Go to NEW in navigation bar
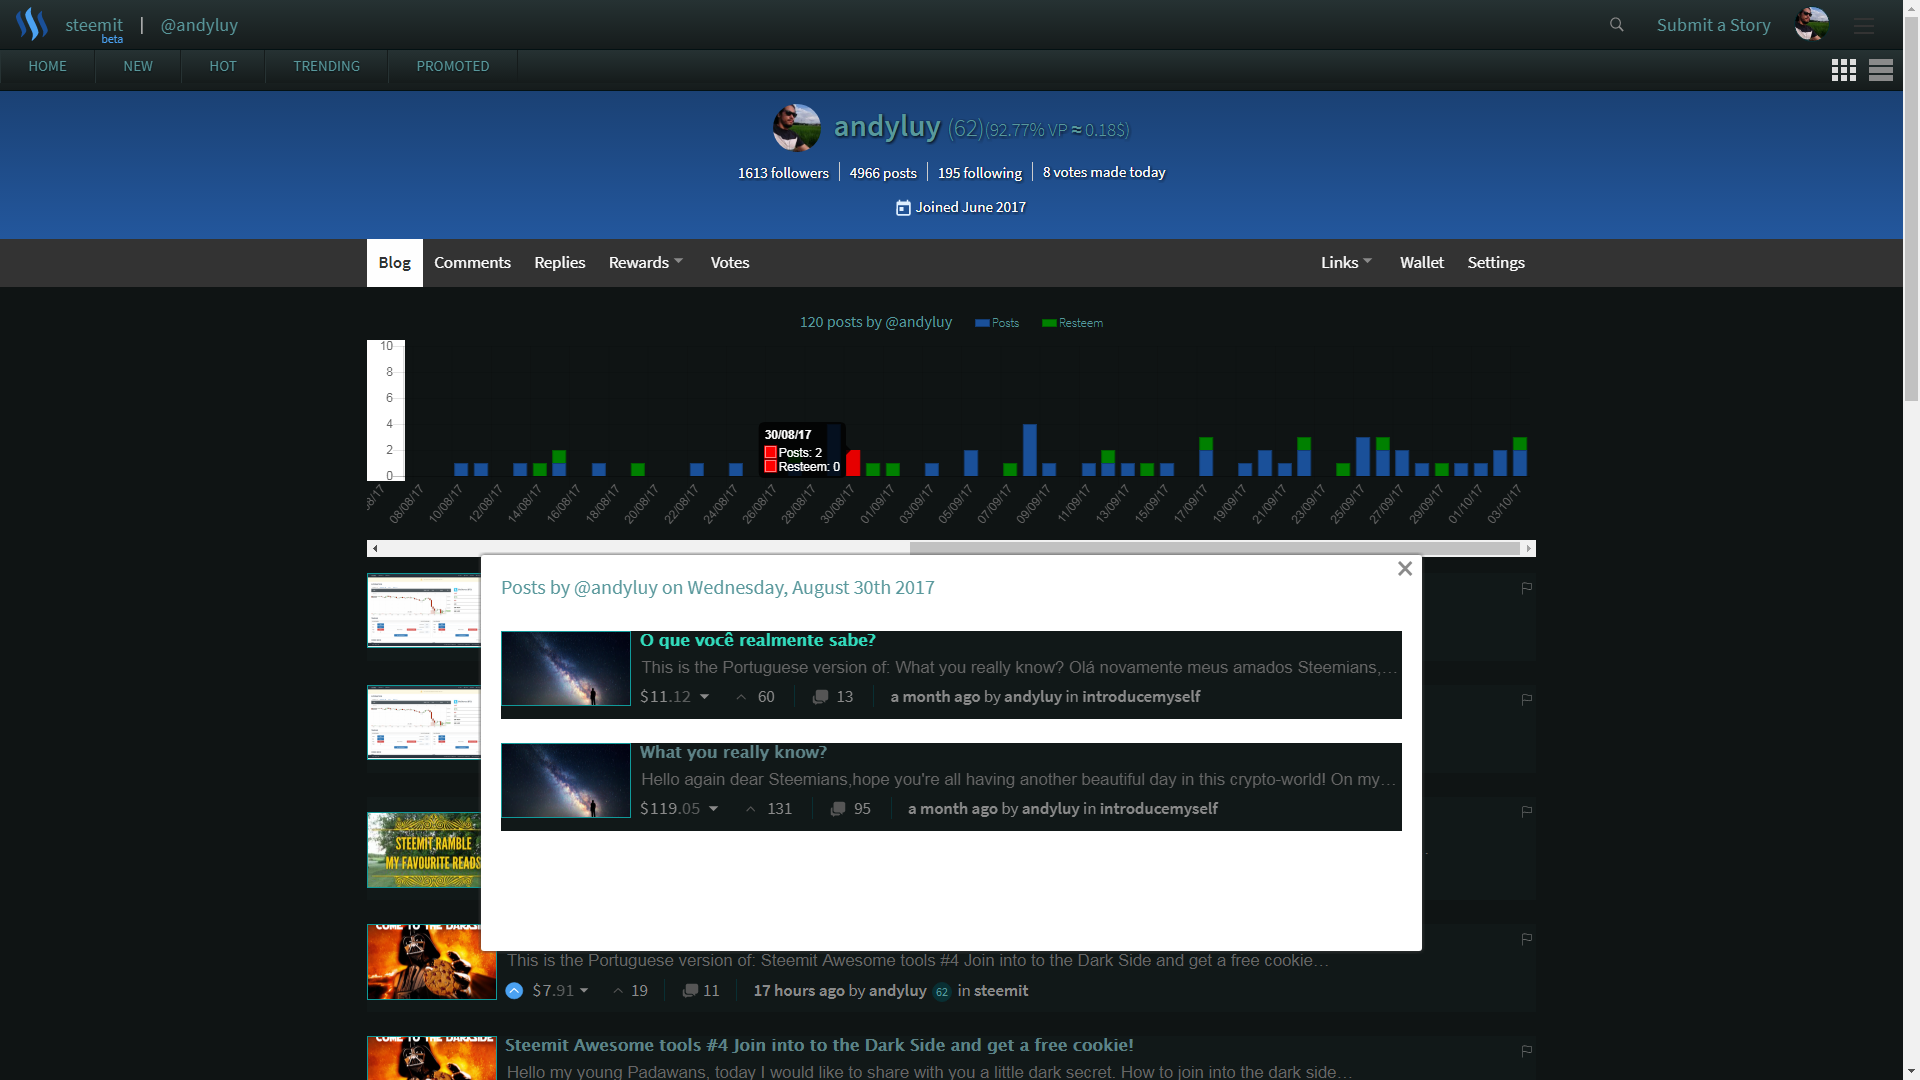The image size is (1920, 1080). (x=138, y=66)
